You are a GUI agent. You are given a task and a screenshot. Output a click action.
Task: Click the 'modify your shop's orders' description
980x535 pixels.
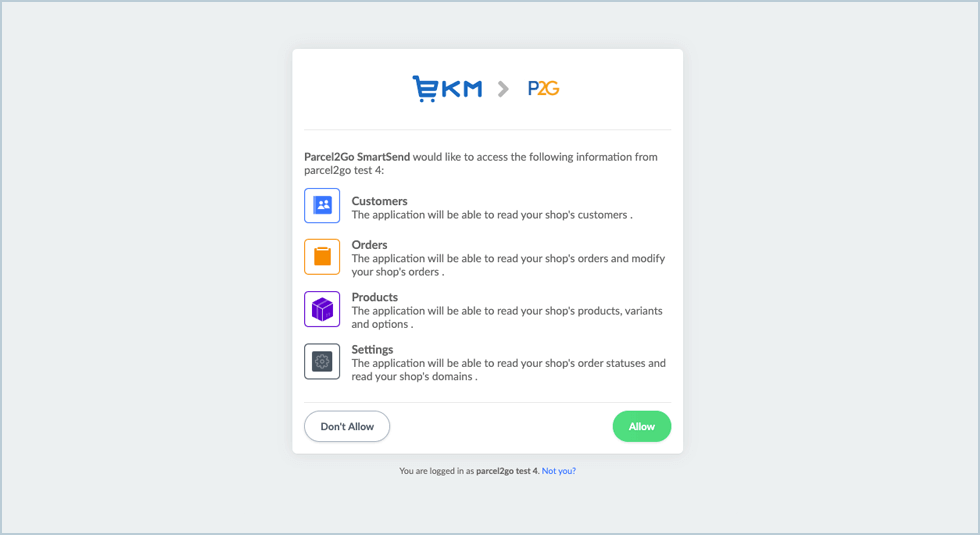click(x=508, y=265)
